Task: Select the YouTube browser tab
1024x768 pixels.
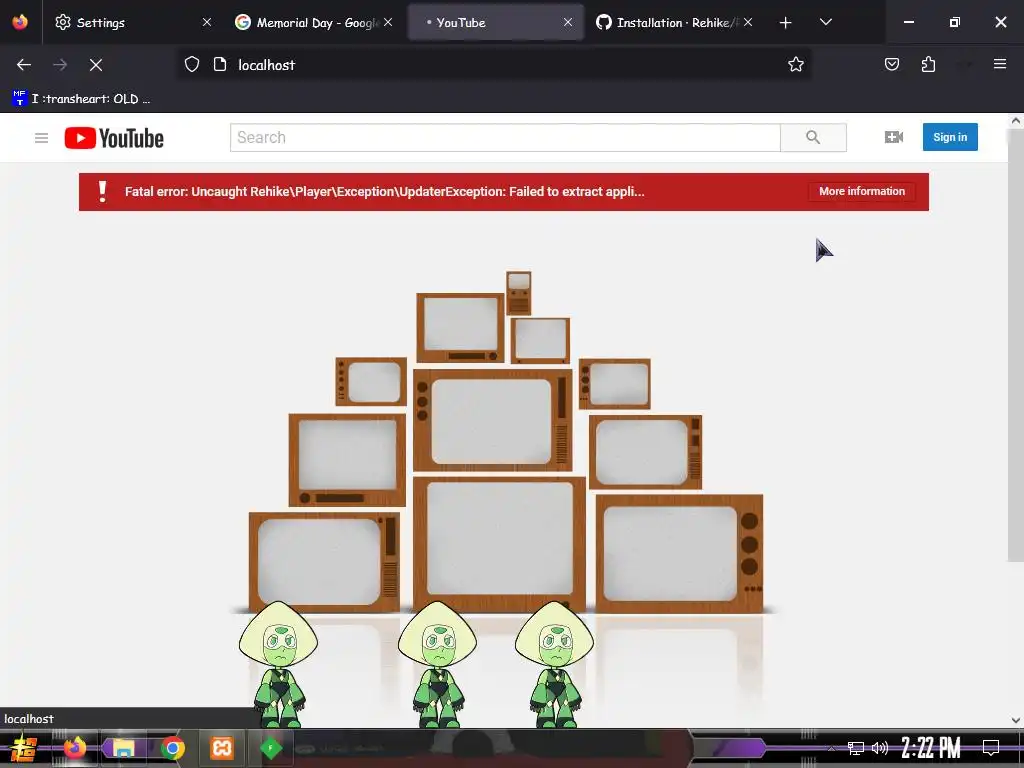Action: pos(495,22)
